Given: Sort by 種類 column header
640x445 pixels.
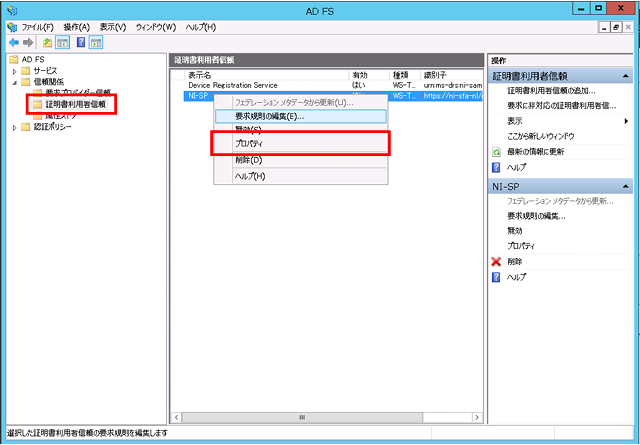Looking at the screenshot, I should coord(405,75).
